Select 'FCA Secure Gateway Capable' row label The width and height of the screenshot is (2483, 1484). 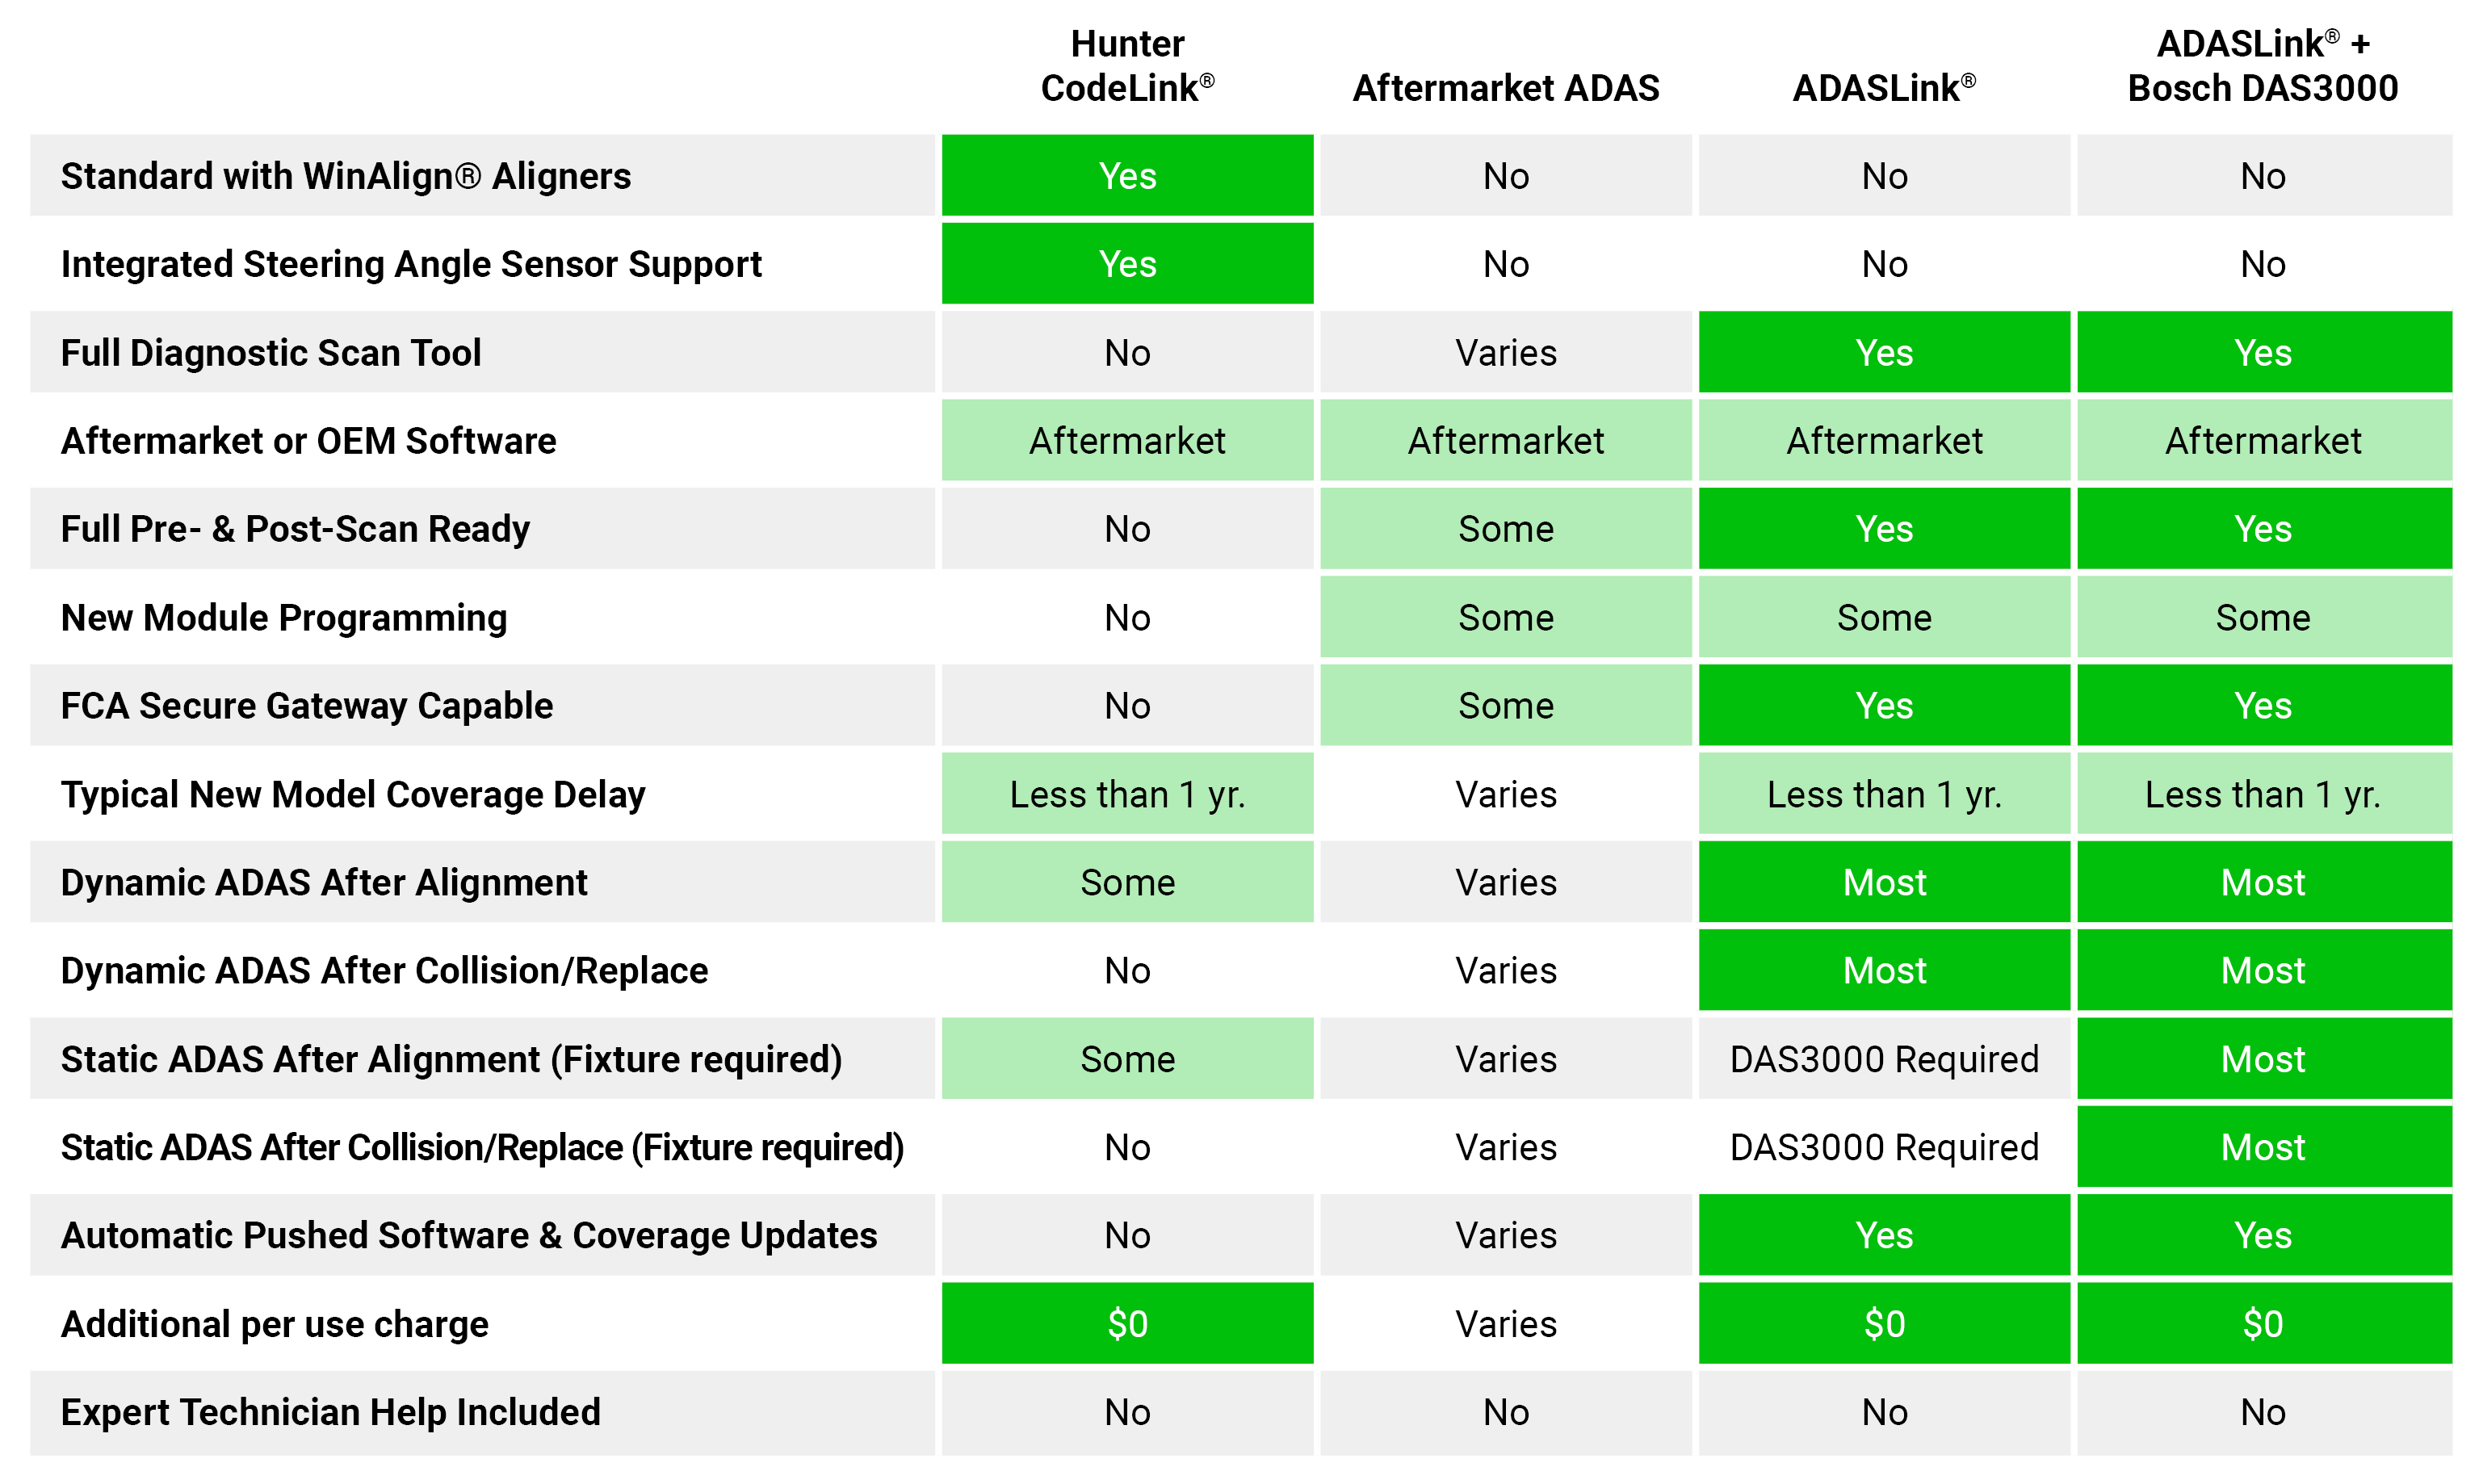pyautogui.click(x=307, y=706)
